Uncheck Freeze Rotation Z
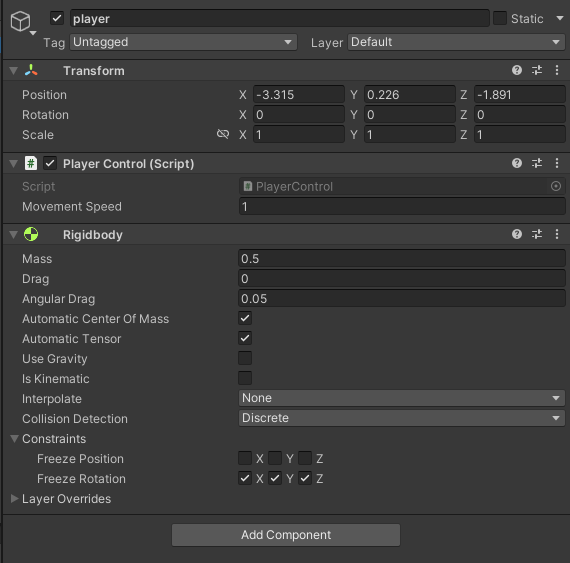Screen dimensions: 570x563 [305, 478]
